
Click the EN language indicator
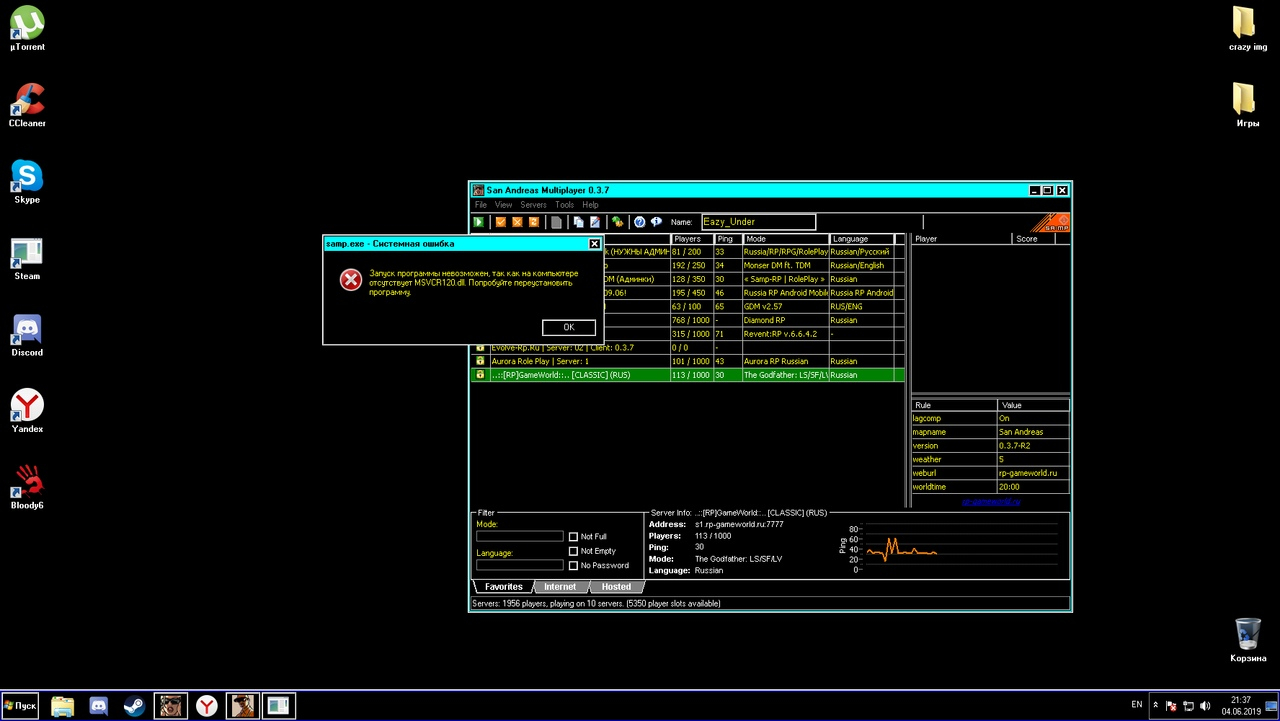click(1136, 705)
